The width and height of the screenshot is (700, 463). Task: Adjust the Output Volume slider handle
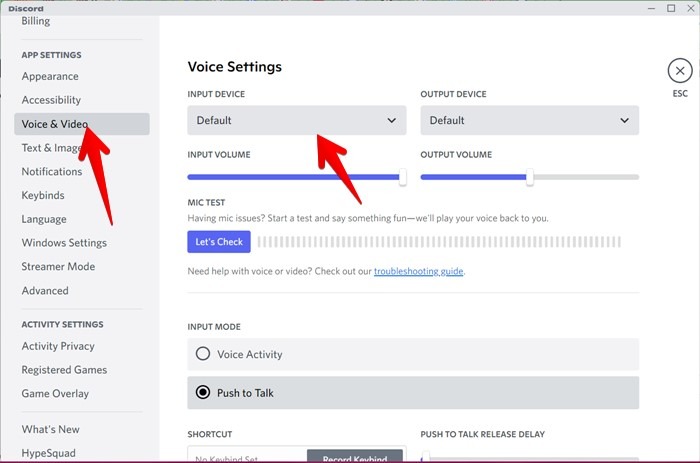click(529, 177)
